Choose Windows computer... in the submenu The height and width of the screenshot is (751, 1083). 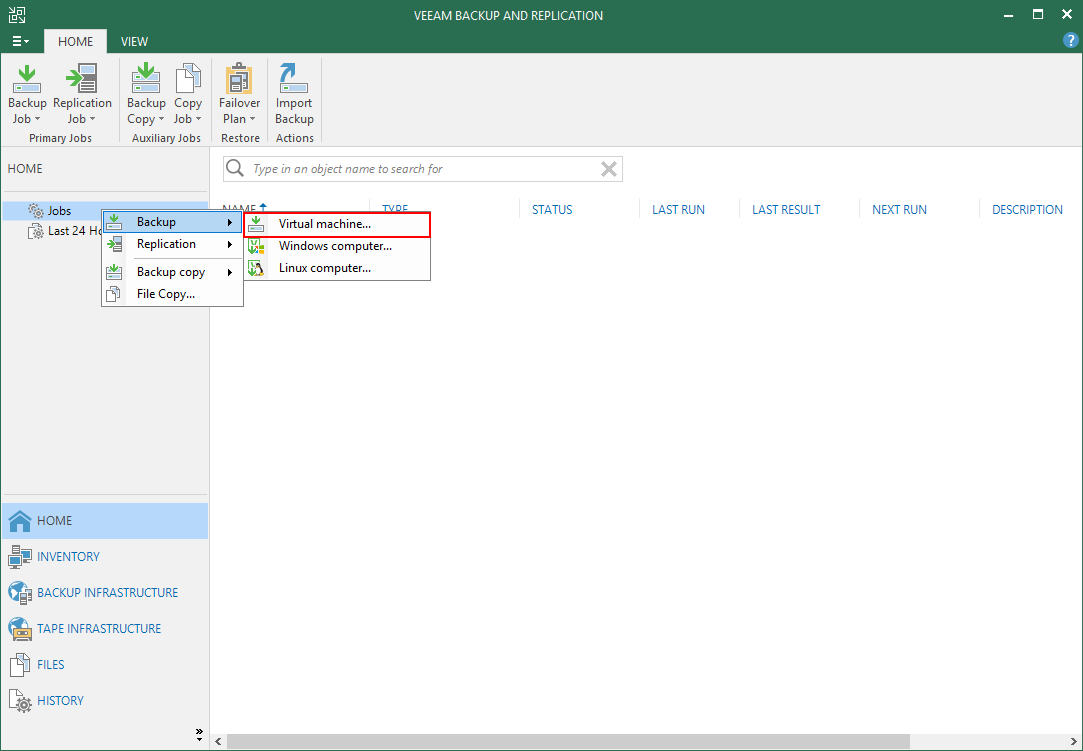pos(337,246)
